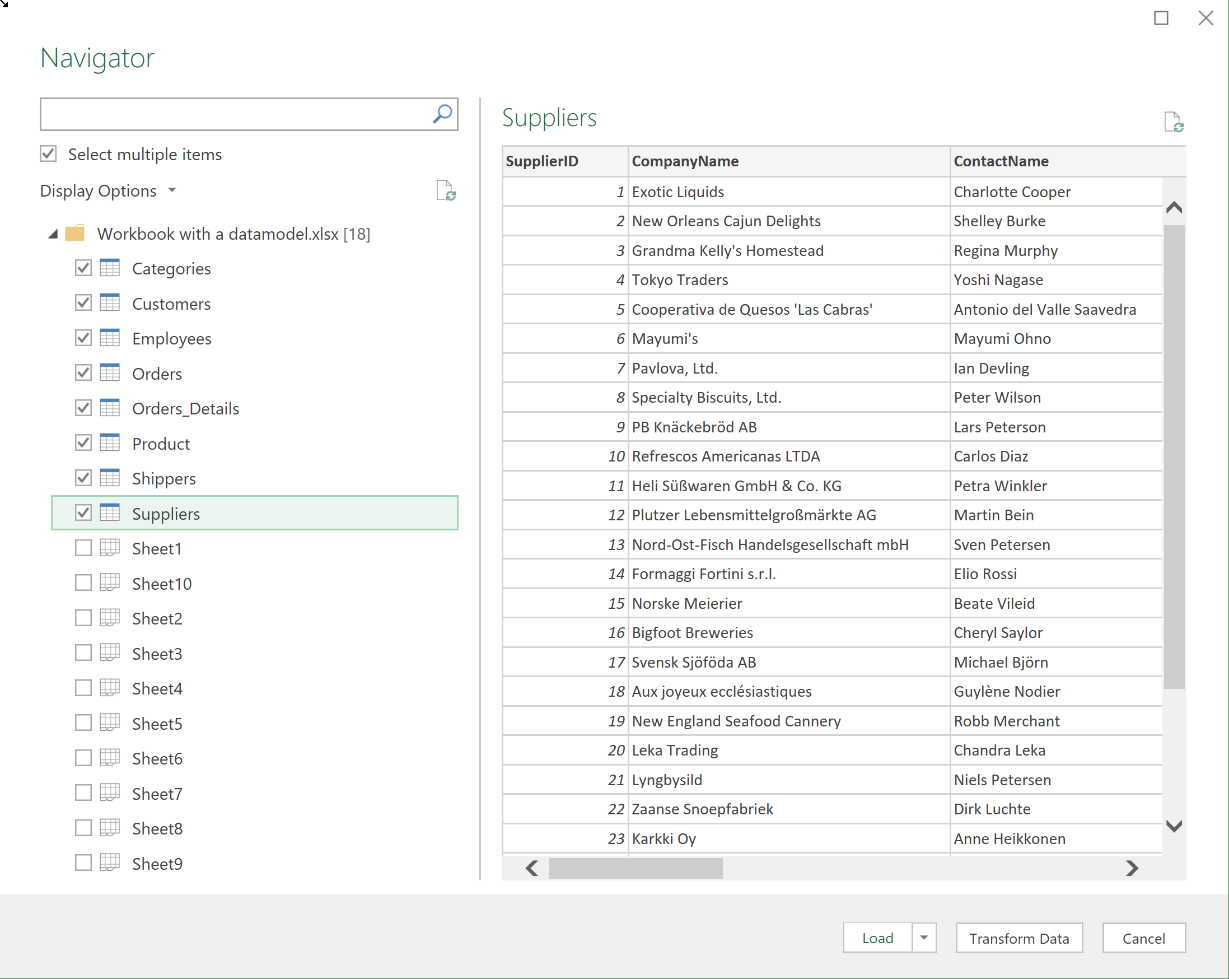Image resolution: width=1229 pixels, height=979 pixels.
Task: Click the Sheet7 worksheet icon
Action: (110, 793)
